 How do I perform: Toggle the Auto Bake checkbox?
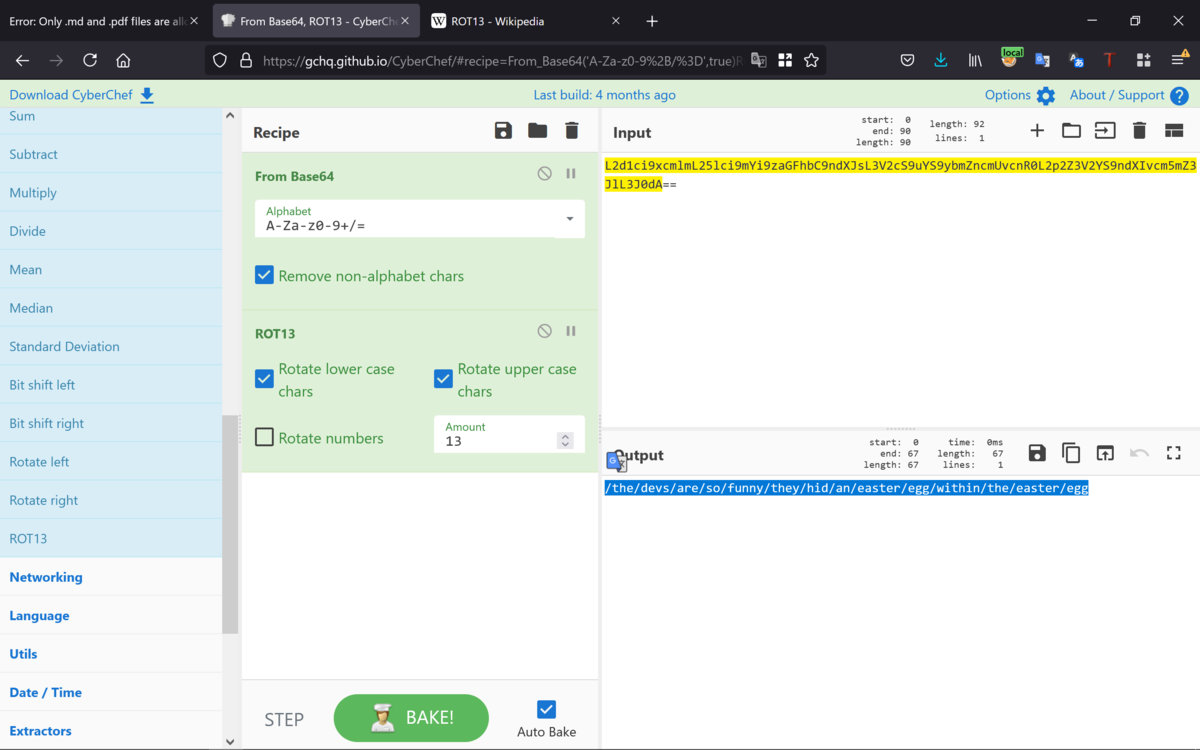coord(546,709)
